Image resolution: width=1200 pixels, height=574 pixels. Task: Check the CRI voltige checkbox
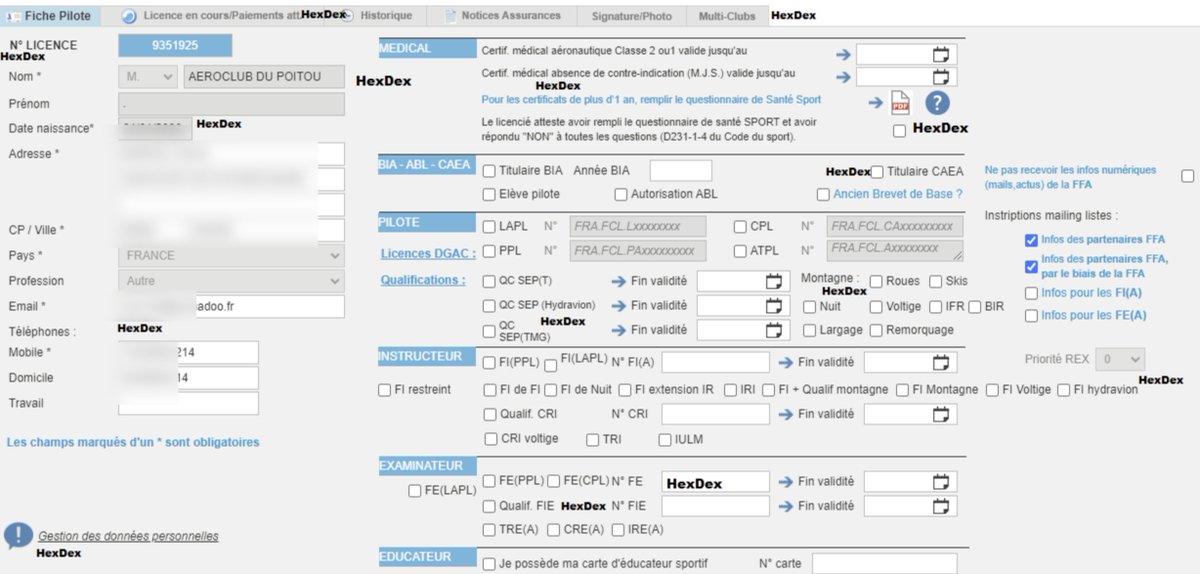click(490, 440)
